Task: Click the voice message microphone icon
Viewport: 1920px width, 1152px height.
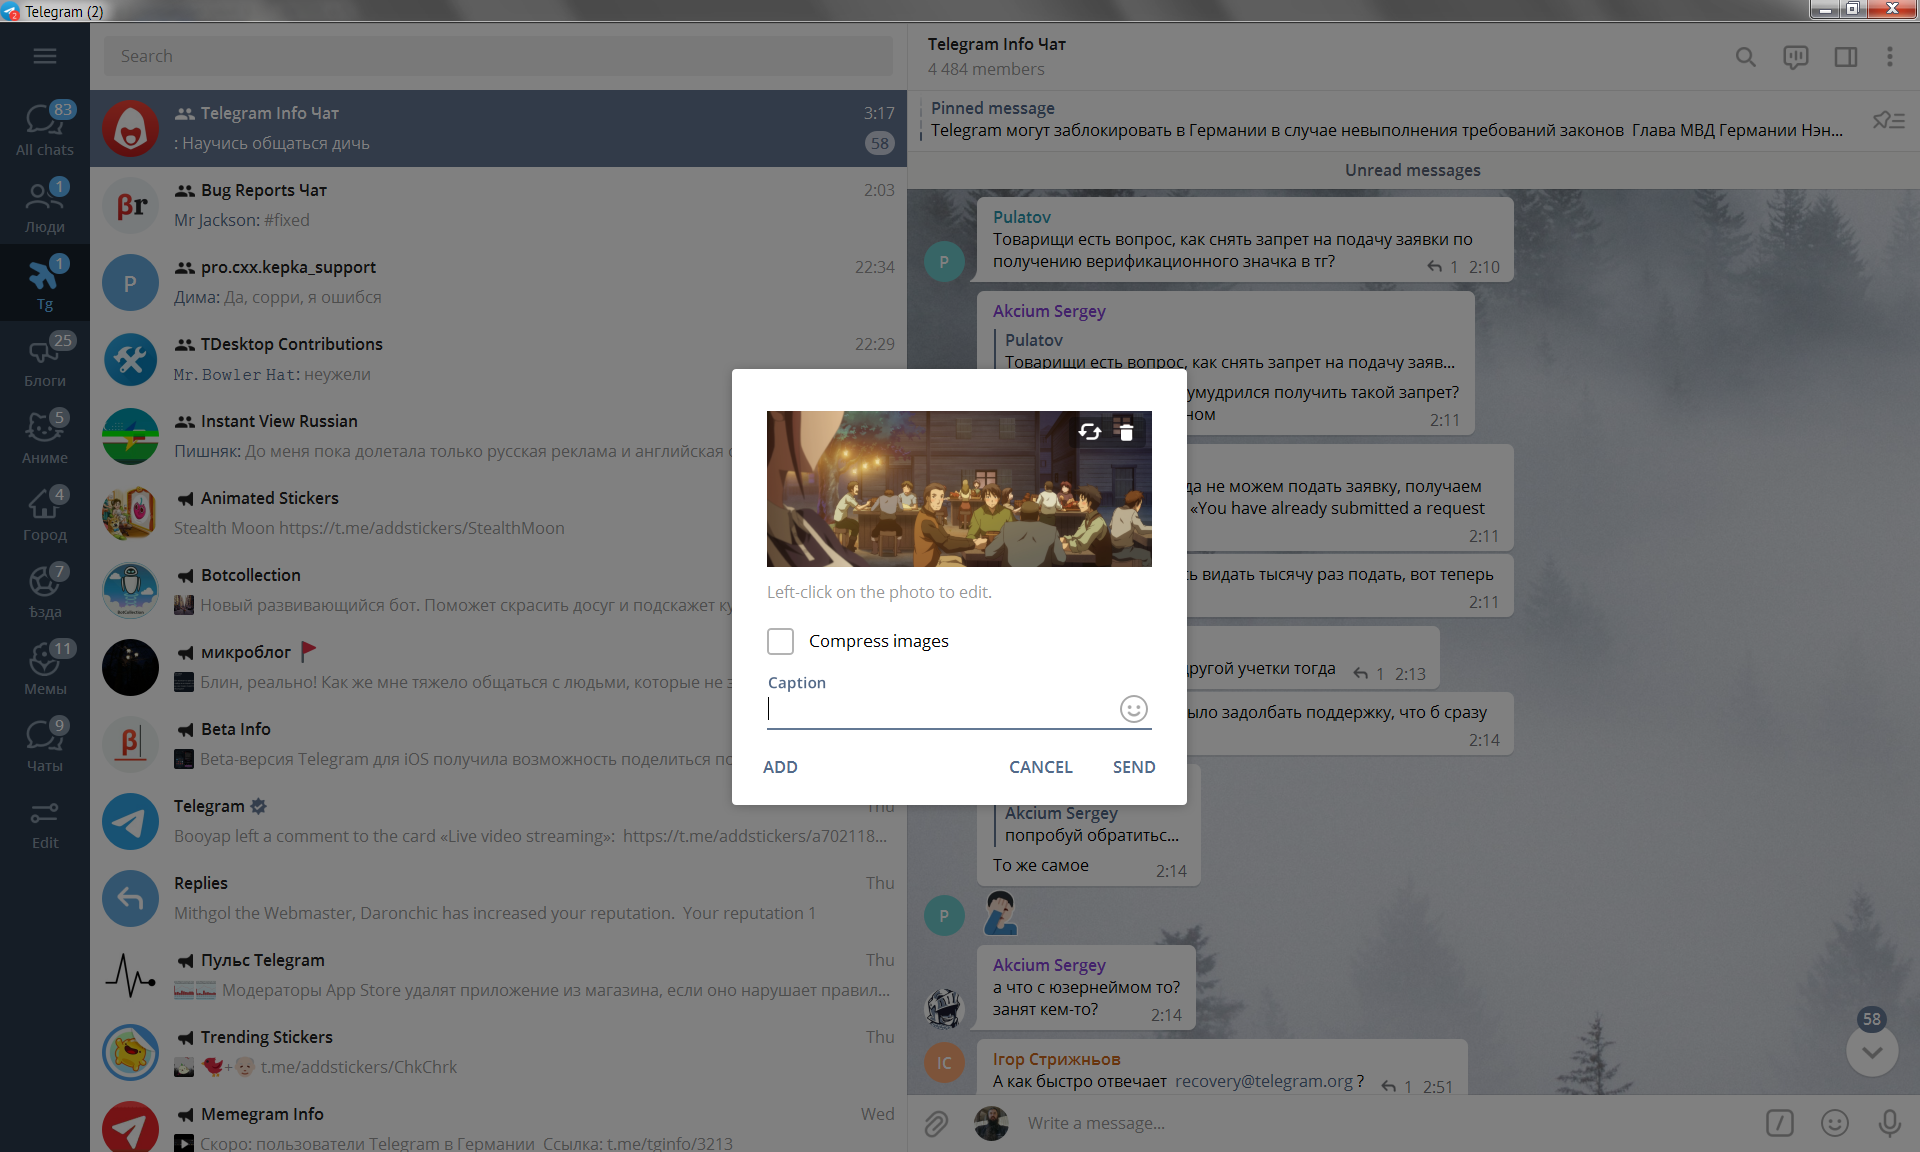Action: click(1889, 1123)
